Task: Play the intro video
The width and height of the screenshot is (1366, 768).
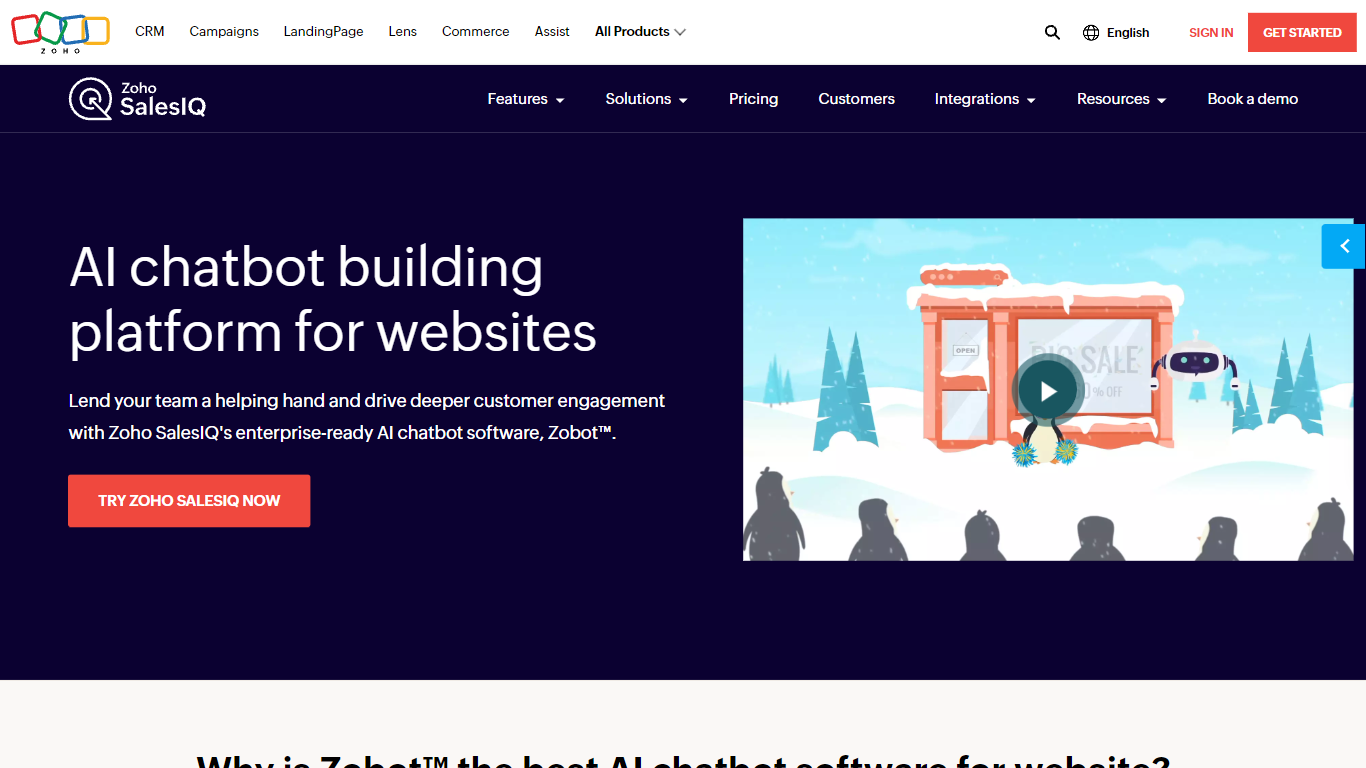Action: [1047, 391]
